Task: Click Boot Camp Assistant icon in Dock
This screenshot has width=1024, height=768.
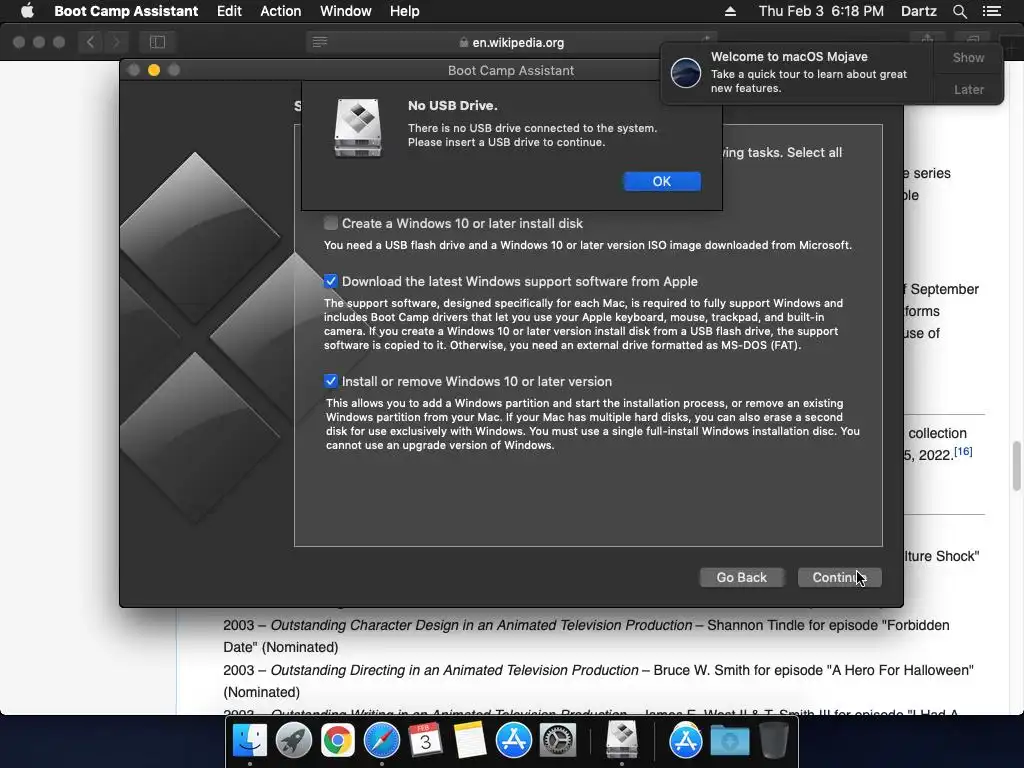Action: click(622, 739)
